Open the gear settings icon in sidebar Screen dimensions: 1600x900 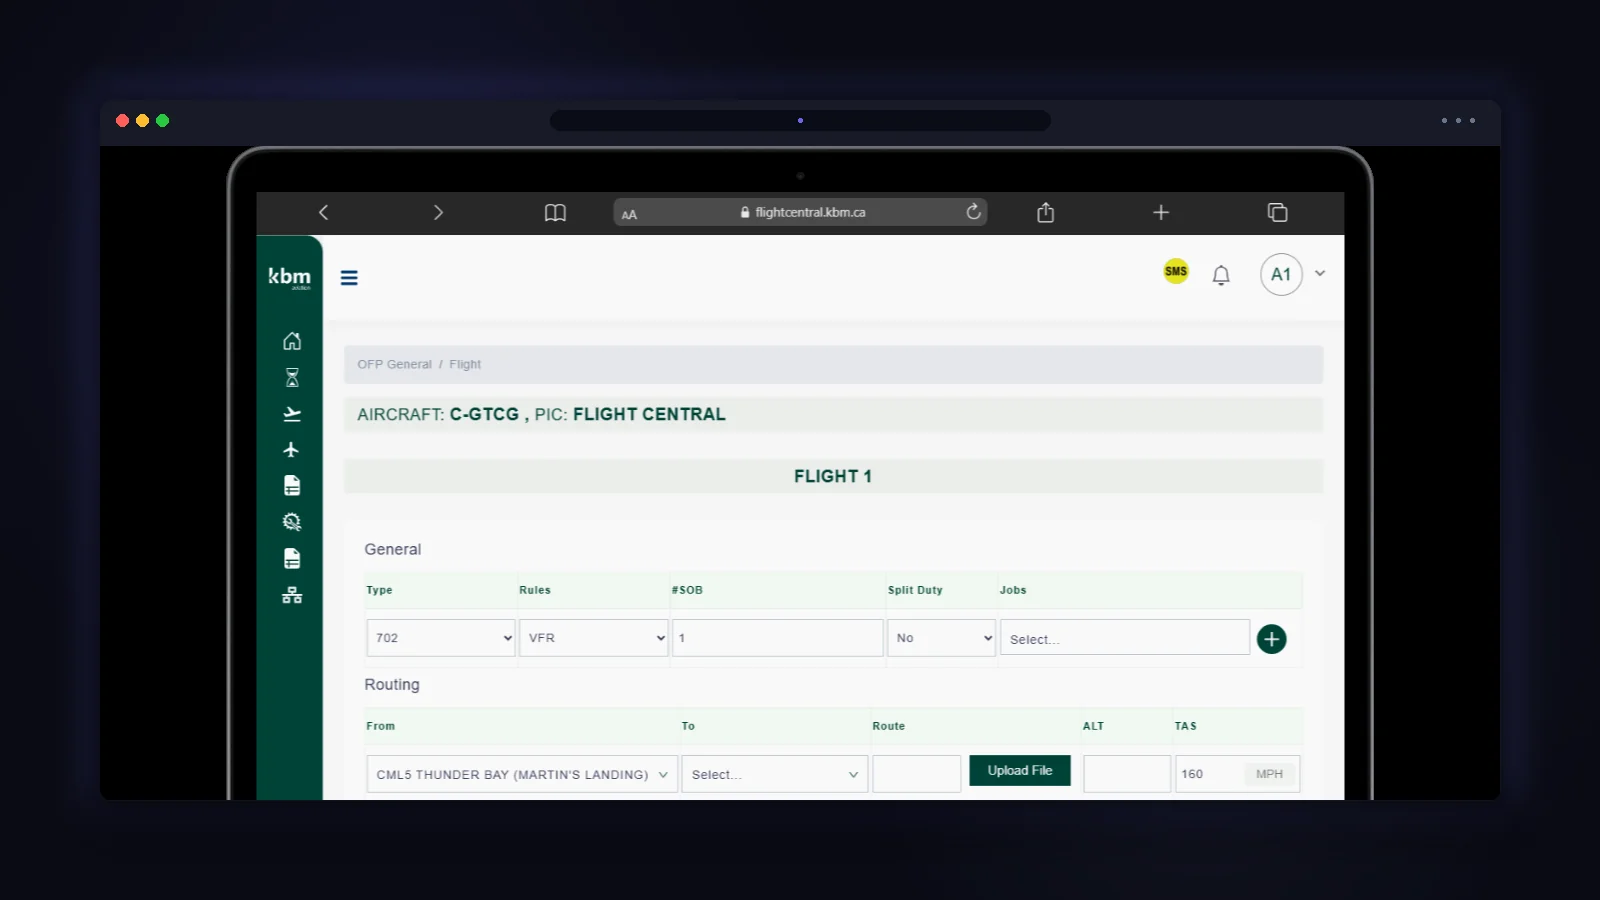pos(292,522)
